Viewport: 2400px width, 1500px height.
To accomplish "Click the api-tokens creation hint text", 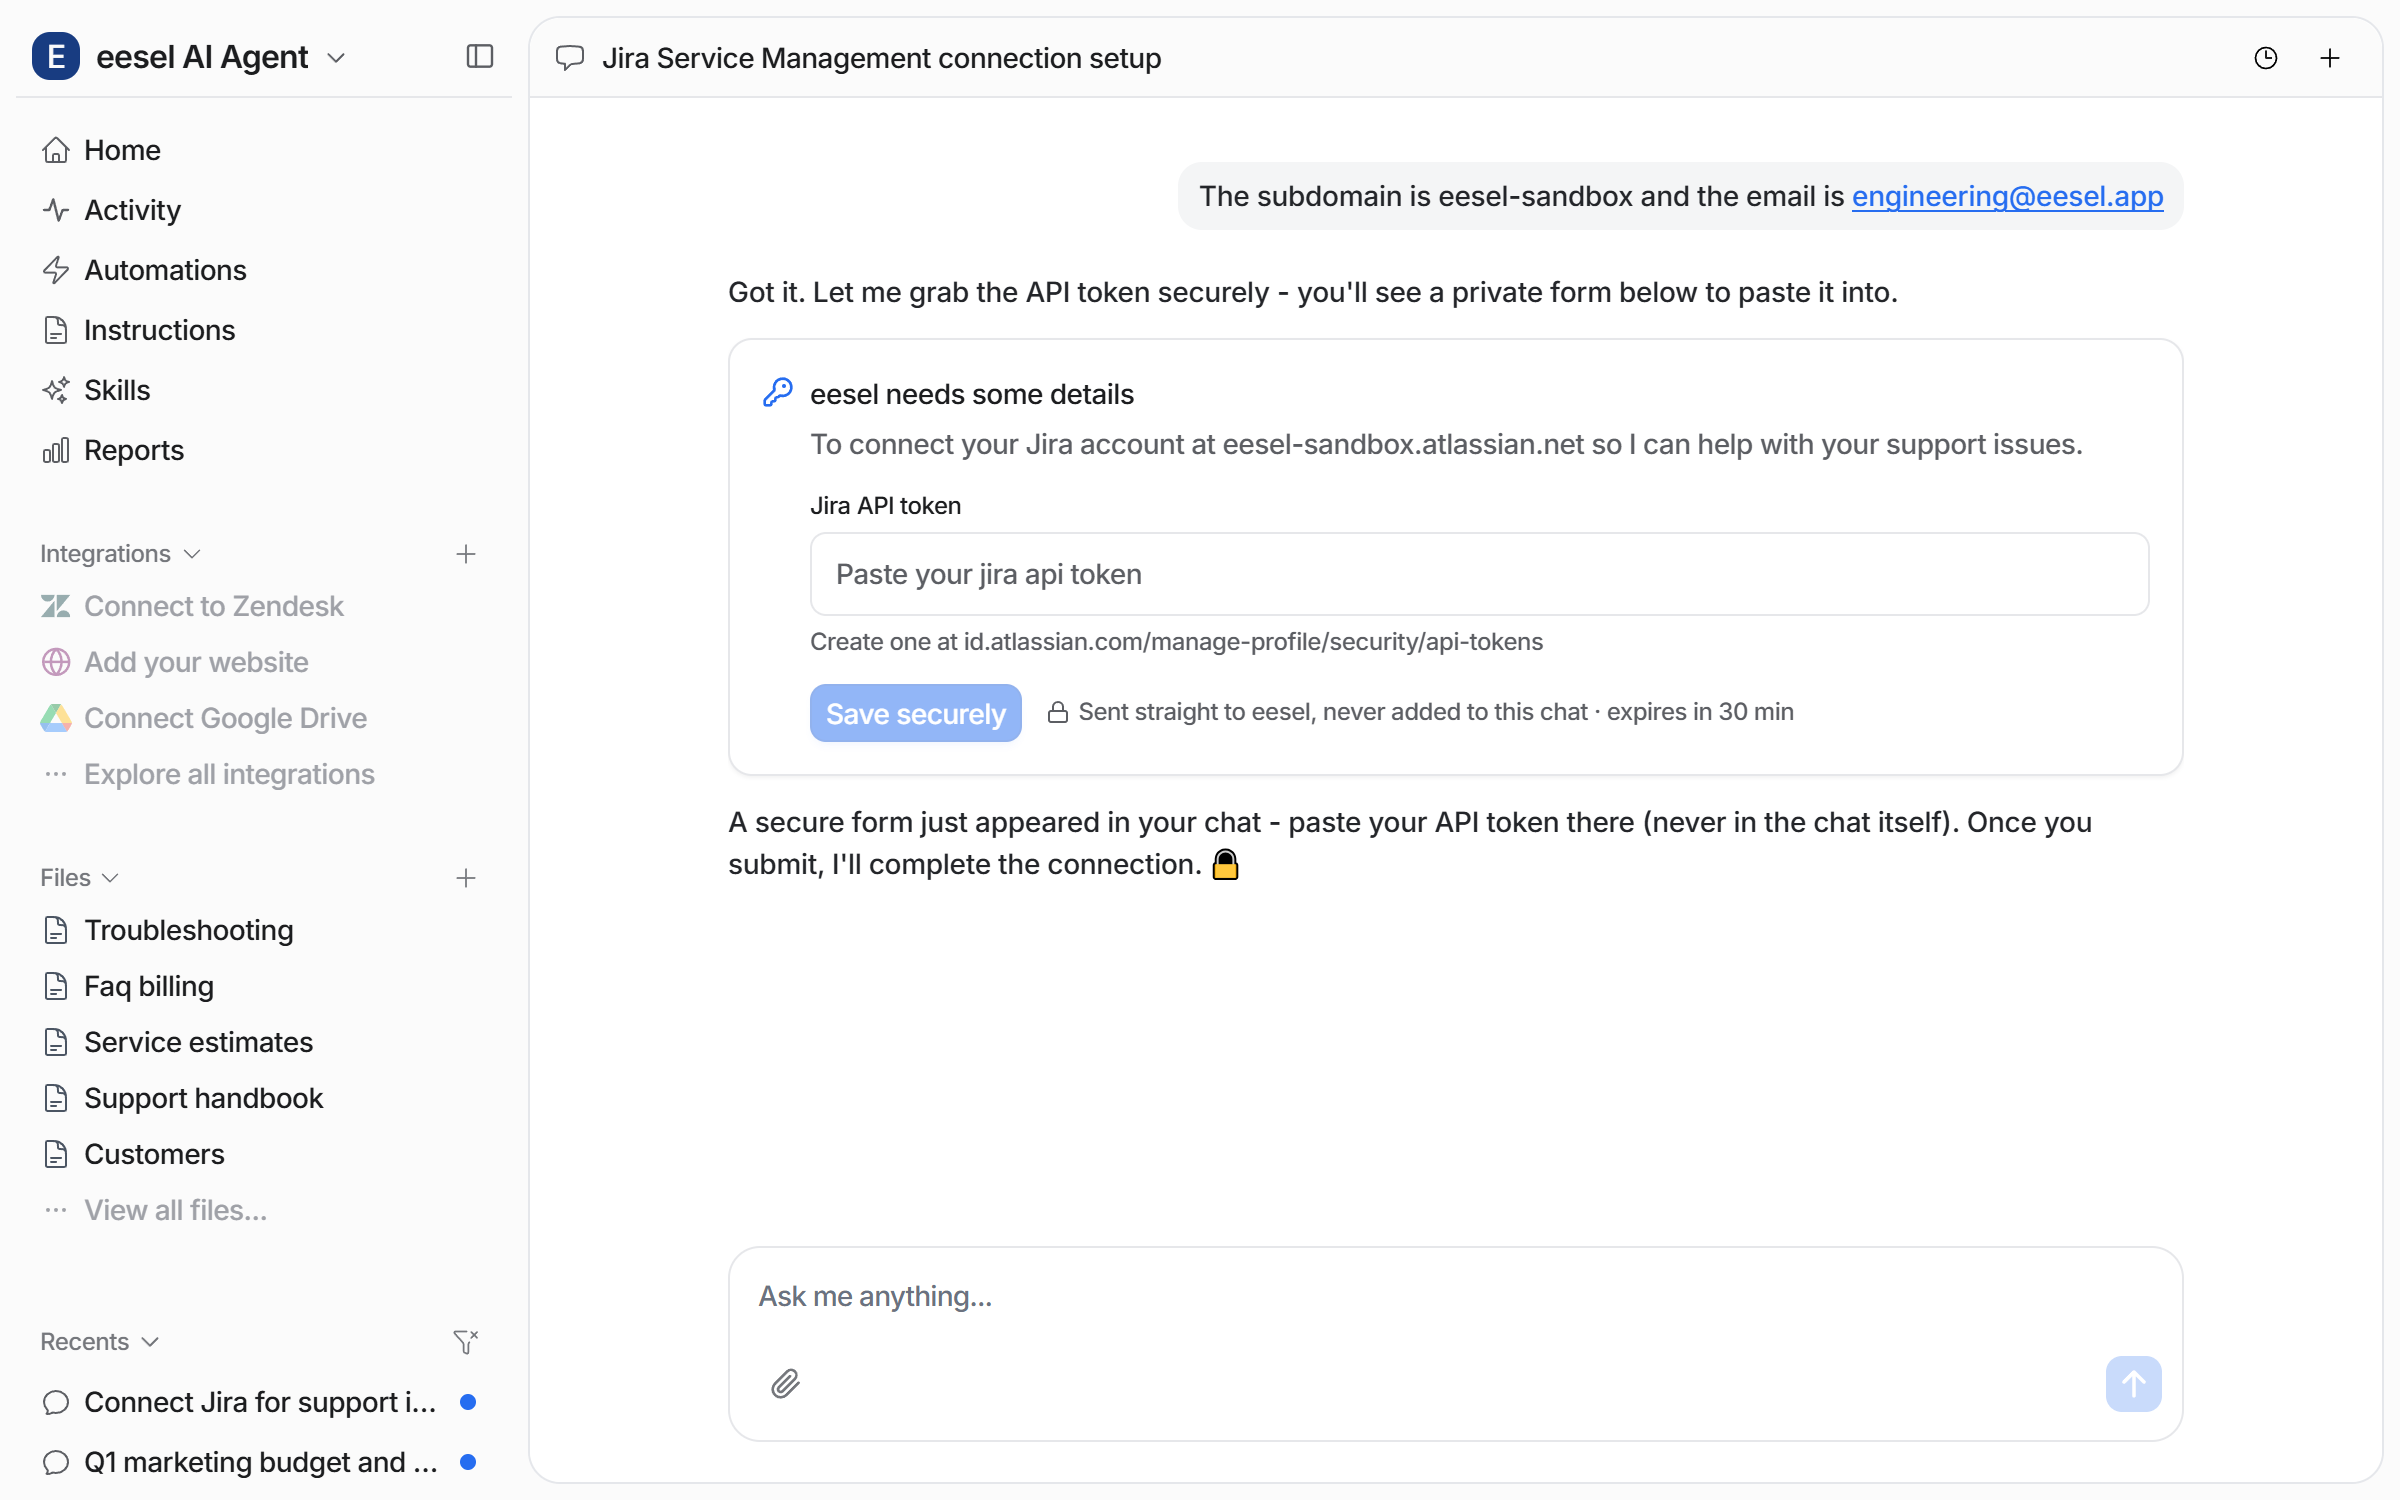I will 1176,641.
